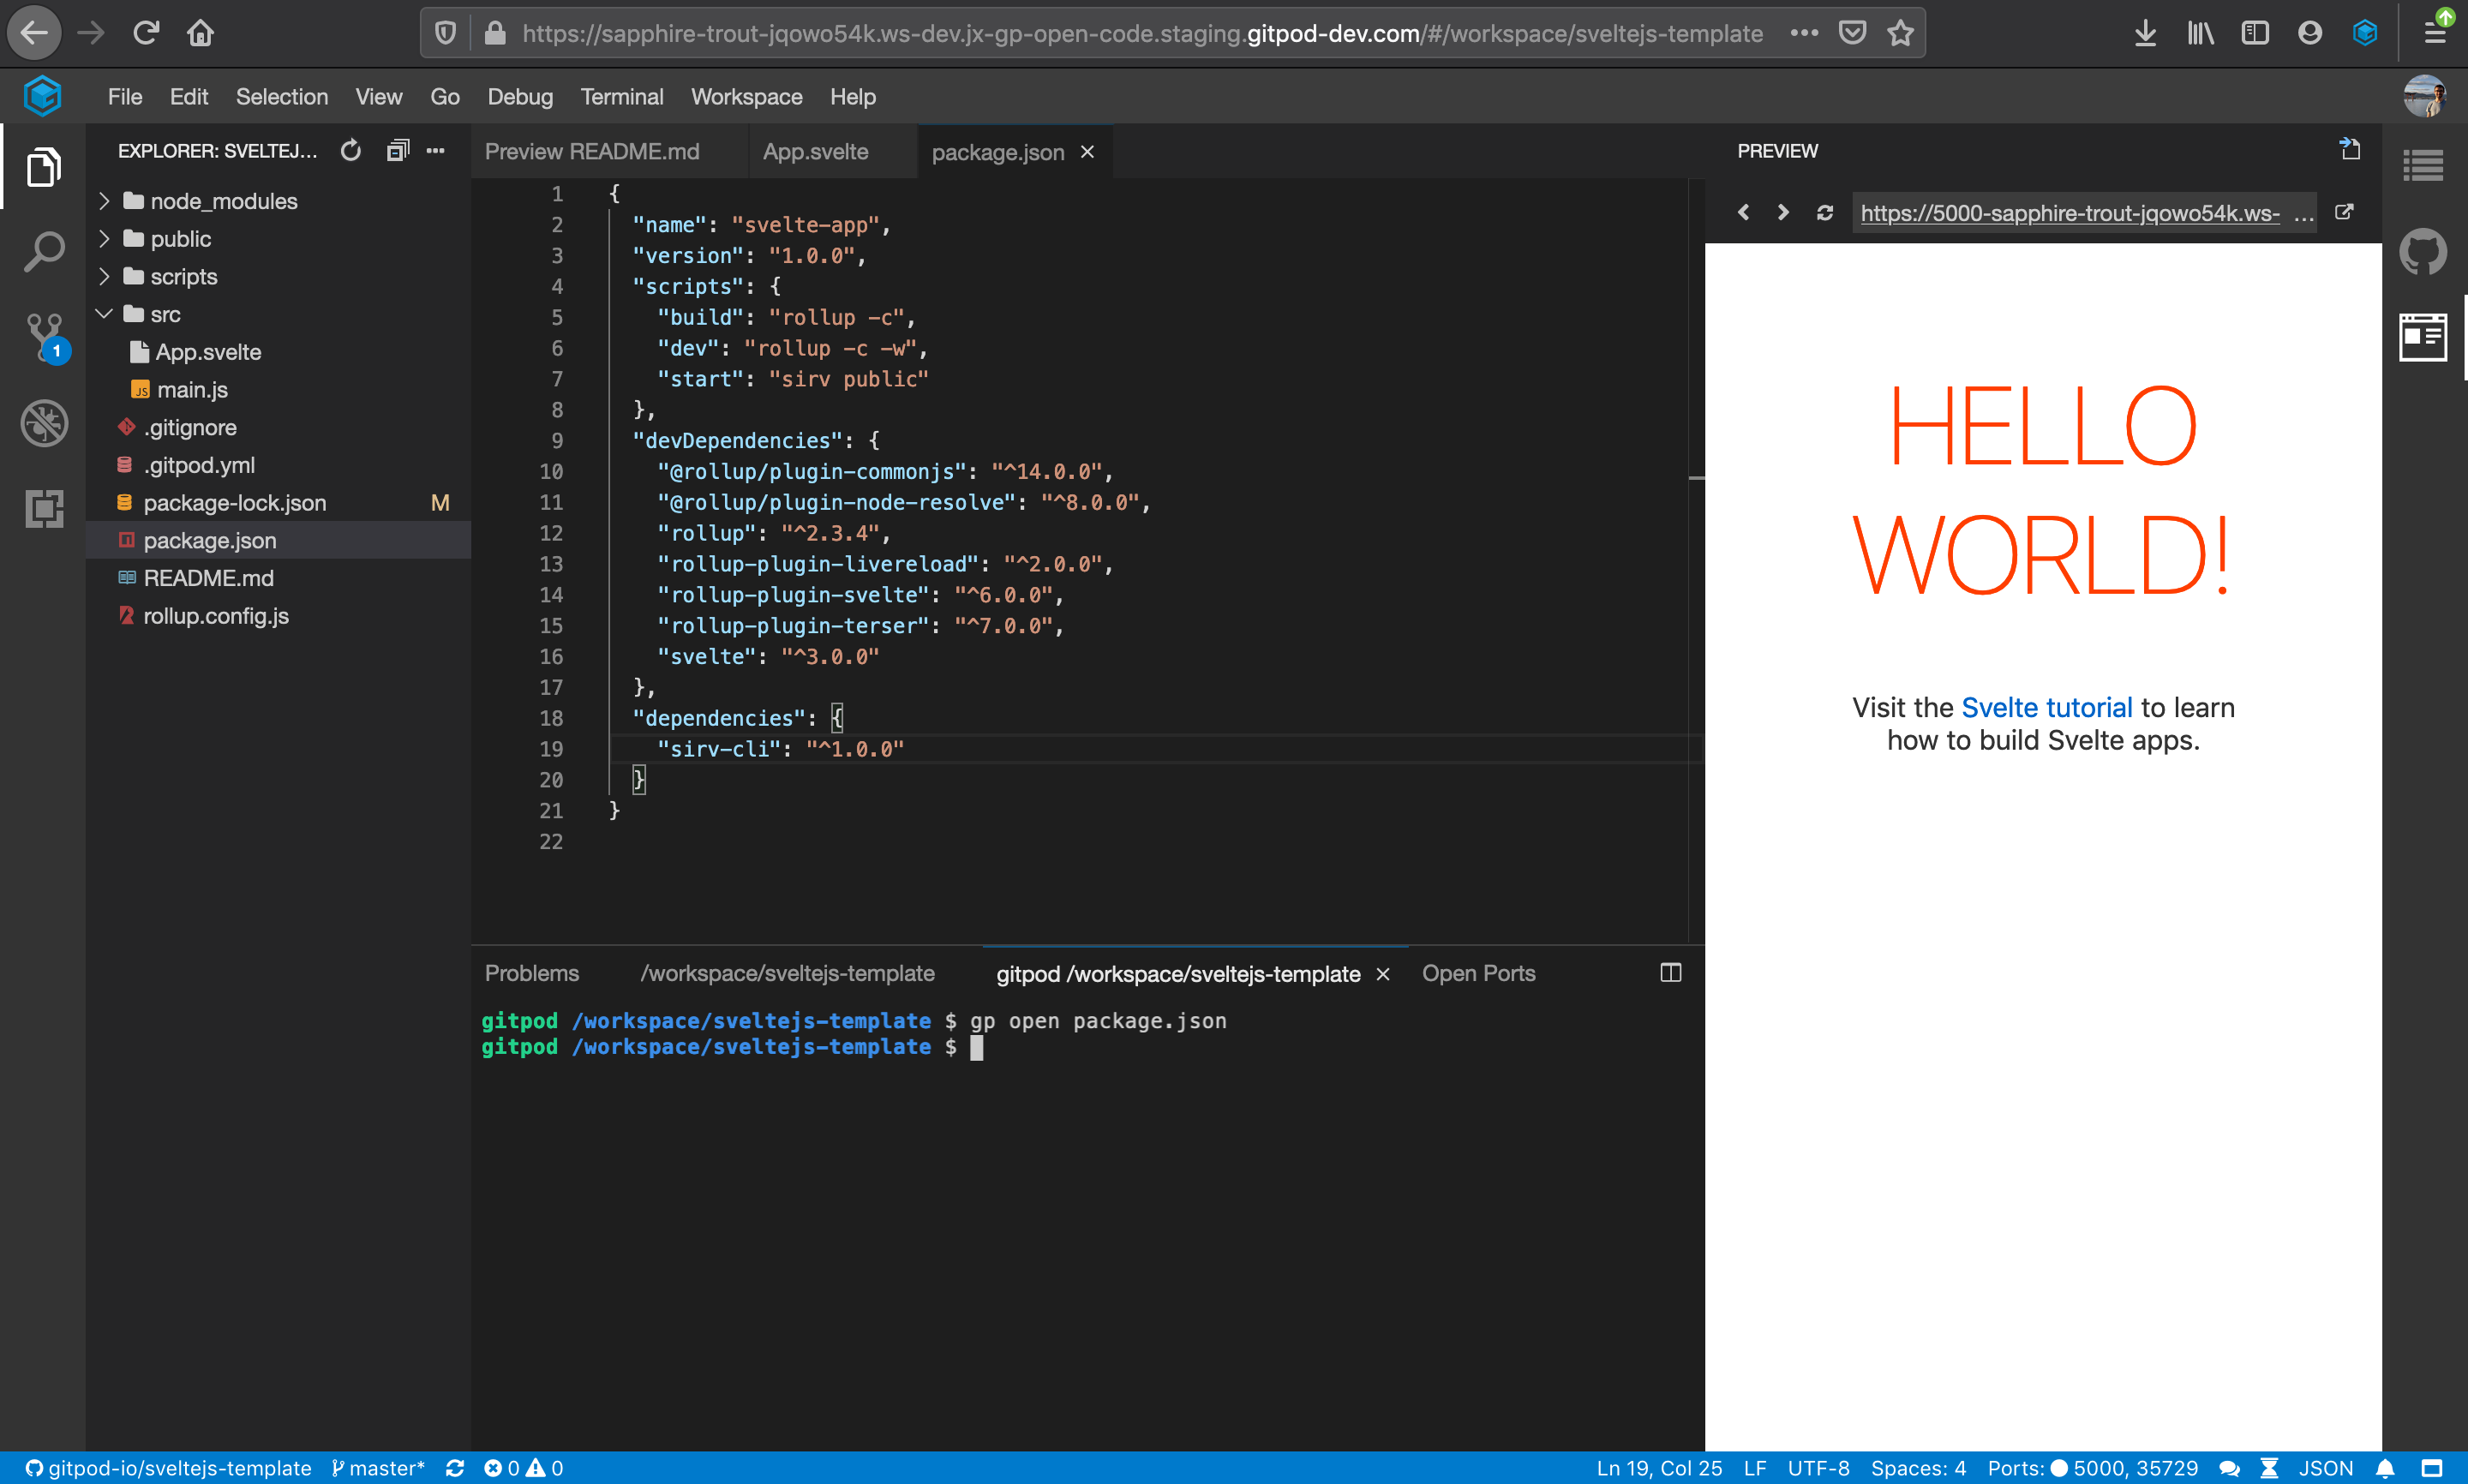Follow the Svelte tutorial link in the preview

pos(2046,707)
